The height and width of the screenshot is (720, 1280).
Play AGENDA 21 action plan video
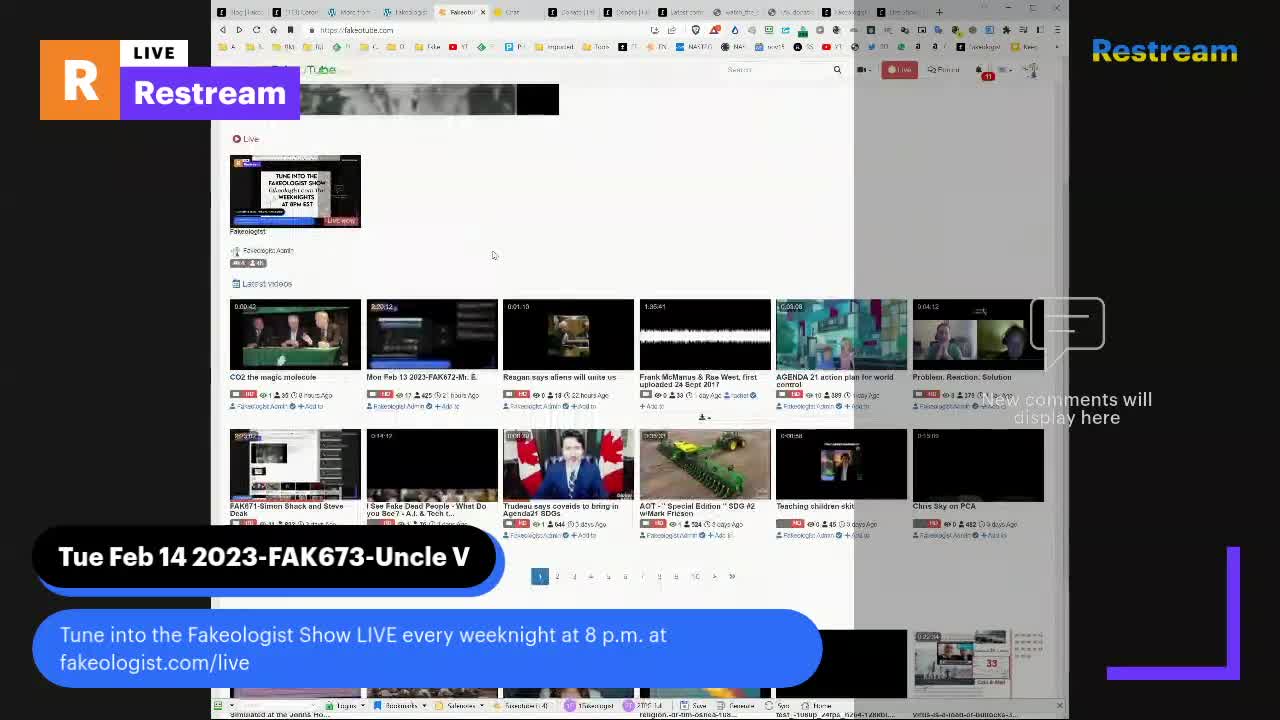click(x=841, y=335)
